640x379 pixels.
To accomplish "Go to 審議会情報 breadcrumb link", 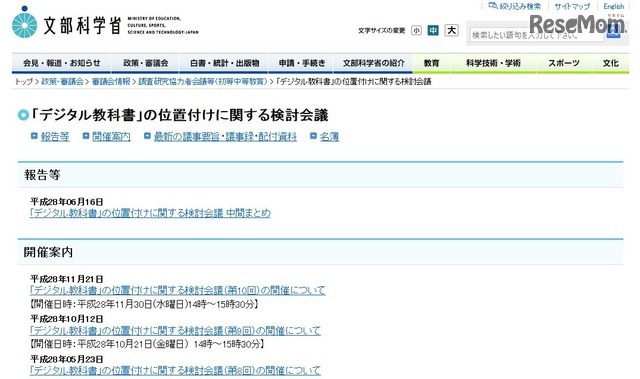I will click(x=111, y=82).
